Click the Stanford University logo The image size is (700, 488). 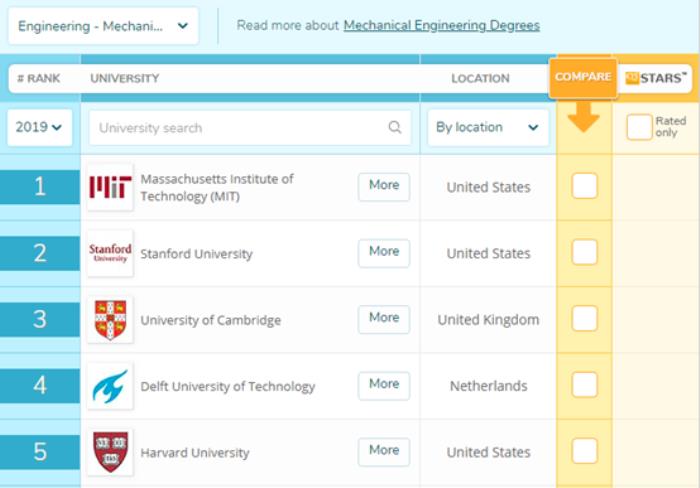tap(110, 253)
